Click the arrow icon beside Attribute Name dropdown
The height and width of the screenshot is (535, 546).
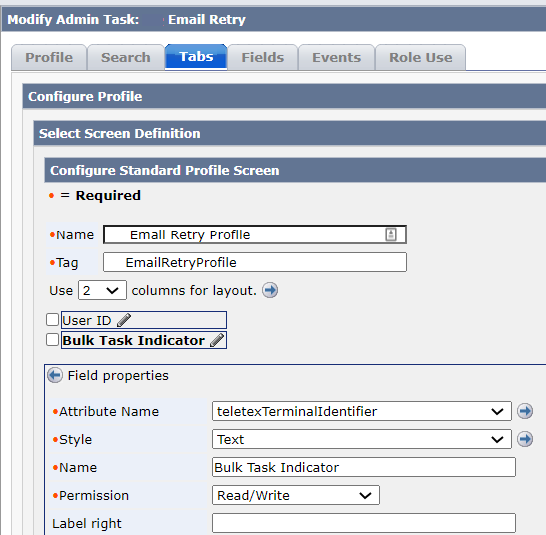pos(525,411)
